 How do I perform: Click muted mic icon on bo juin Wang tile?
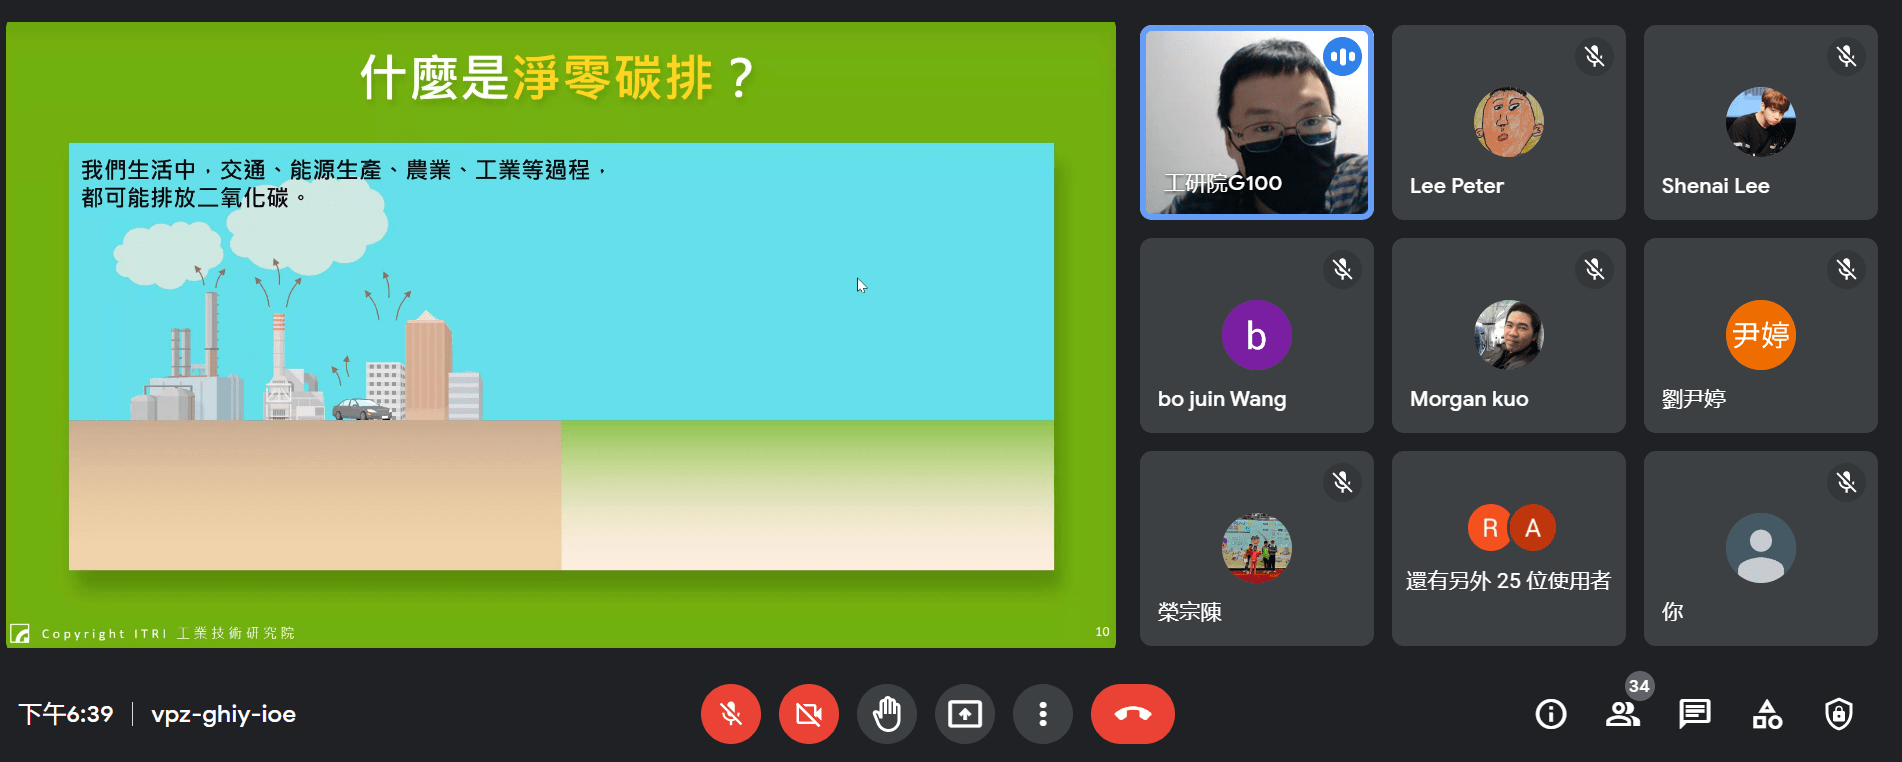[1343, 269]
